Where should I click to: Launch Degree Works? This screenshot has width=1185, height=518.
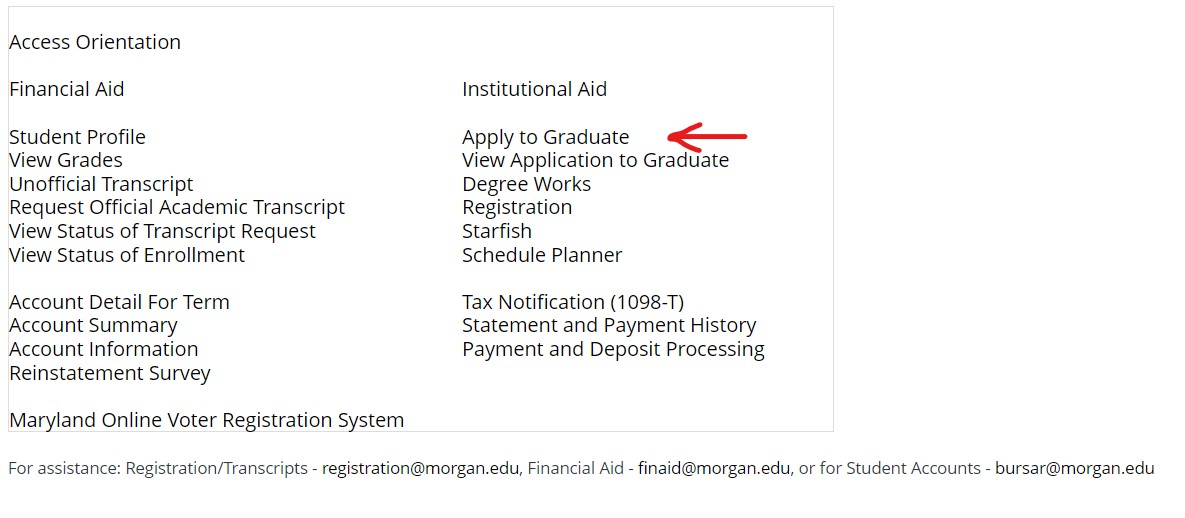point(526,184)
